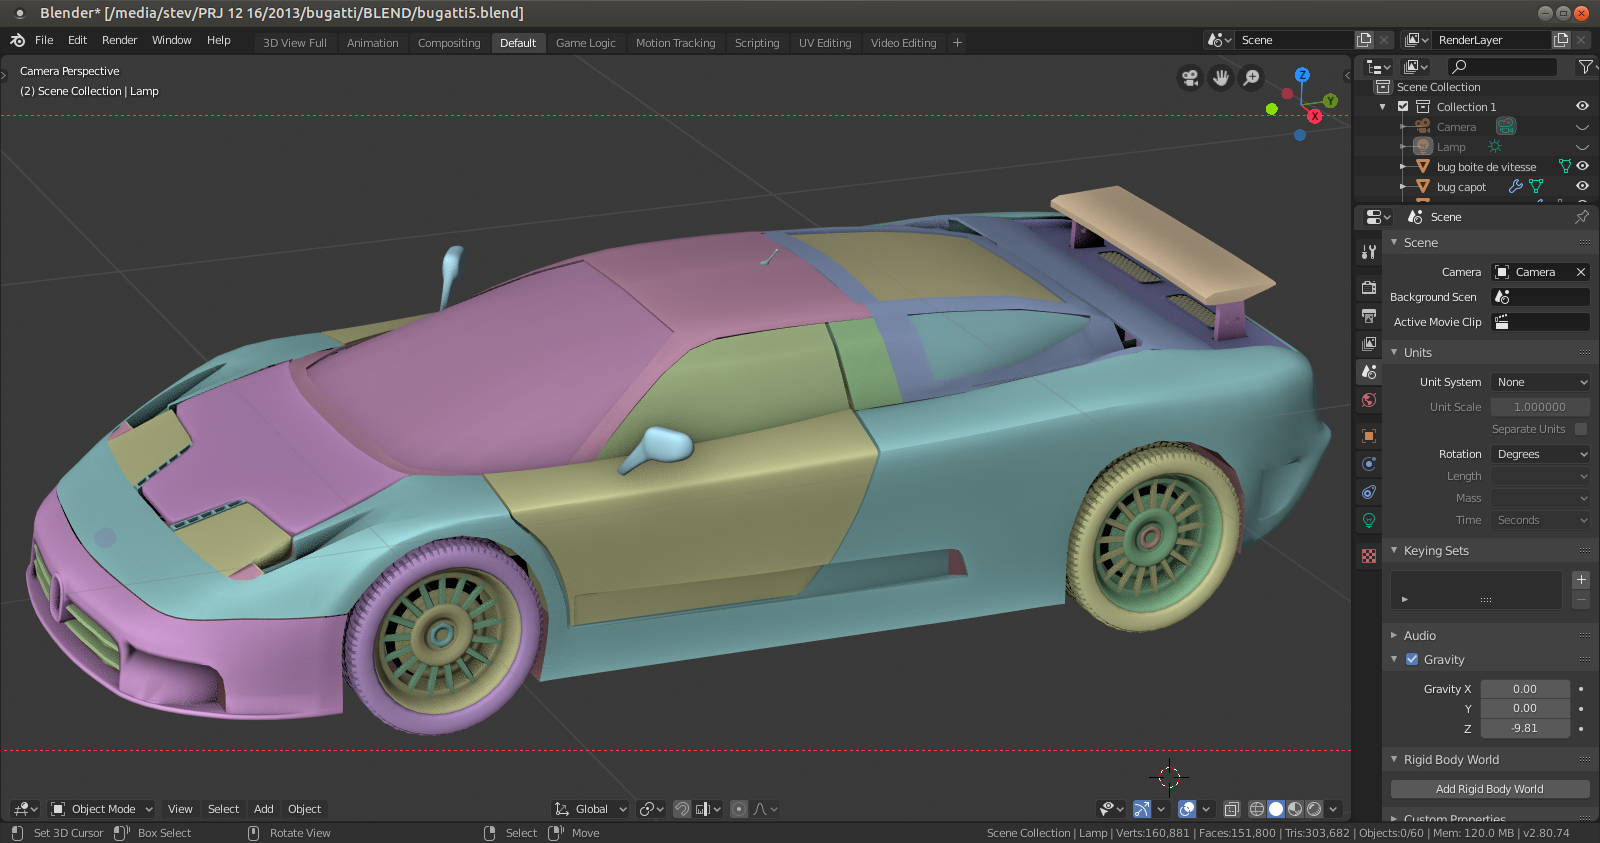
Task: Open the Render properties tab
Action: (x=1369, y=288)
